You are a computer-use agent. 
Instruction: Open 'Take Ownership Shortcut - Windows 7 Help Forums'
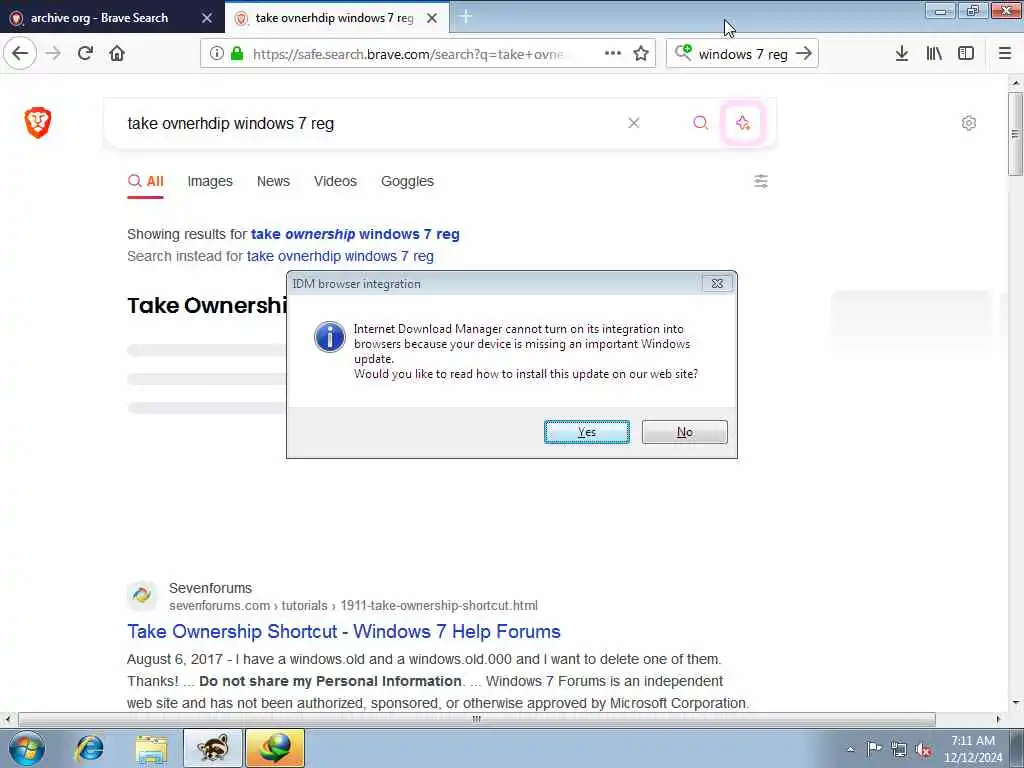pyautogui.click(x=344, y=632)
